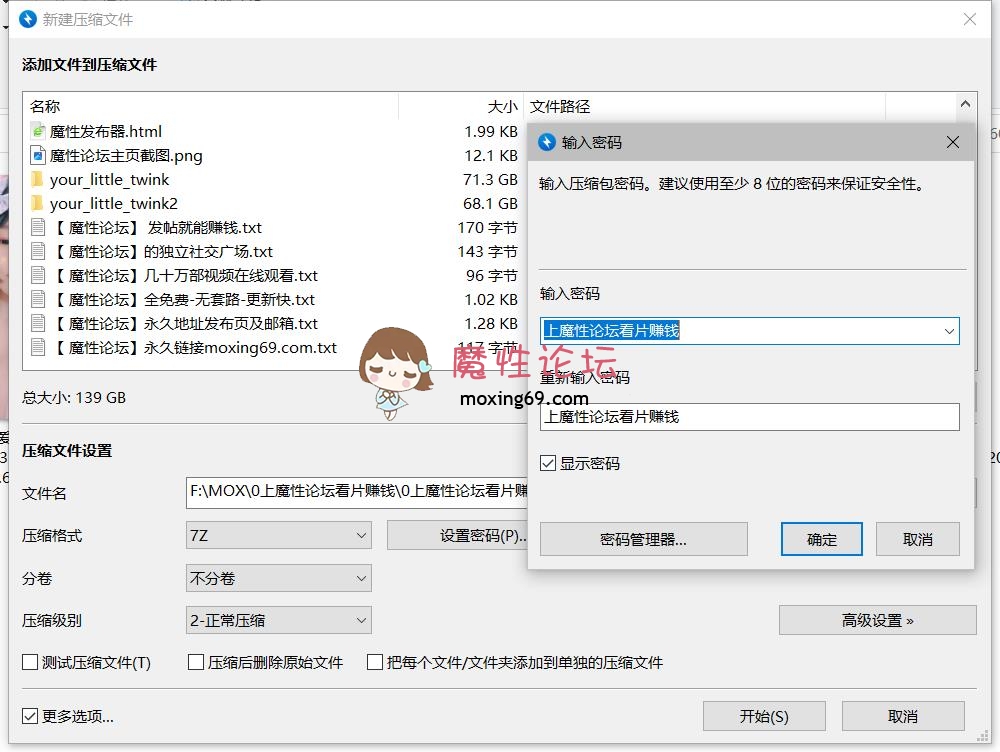The height and width of the screenshot is (752, 1000).
Task: Check 压缩后删除原始文件 option
Action: [x=196, y=662]
